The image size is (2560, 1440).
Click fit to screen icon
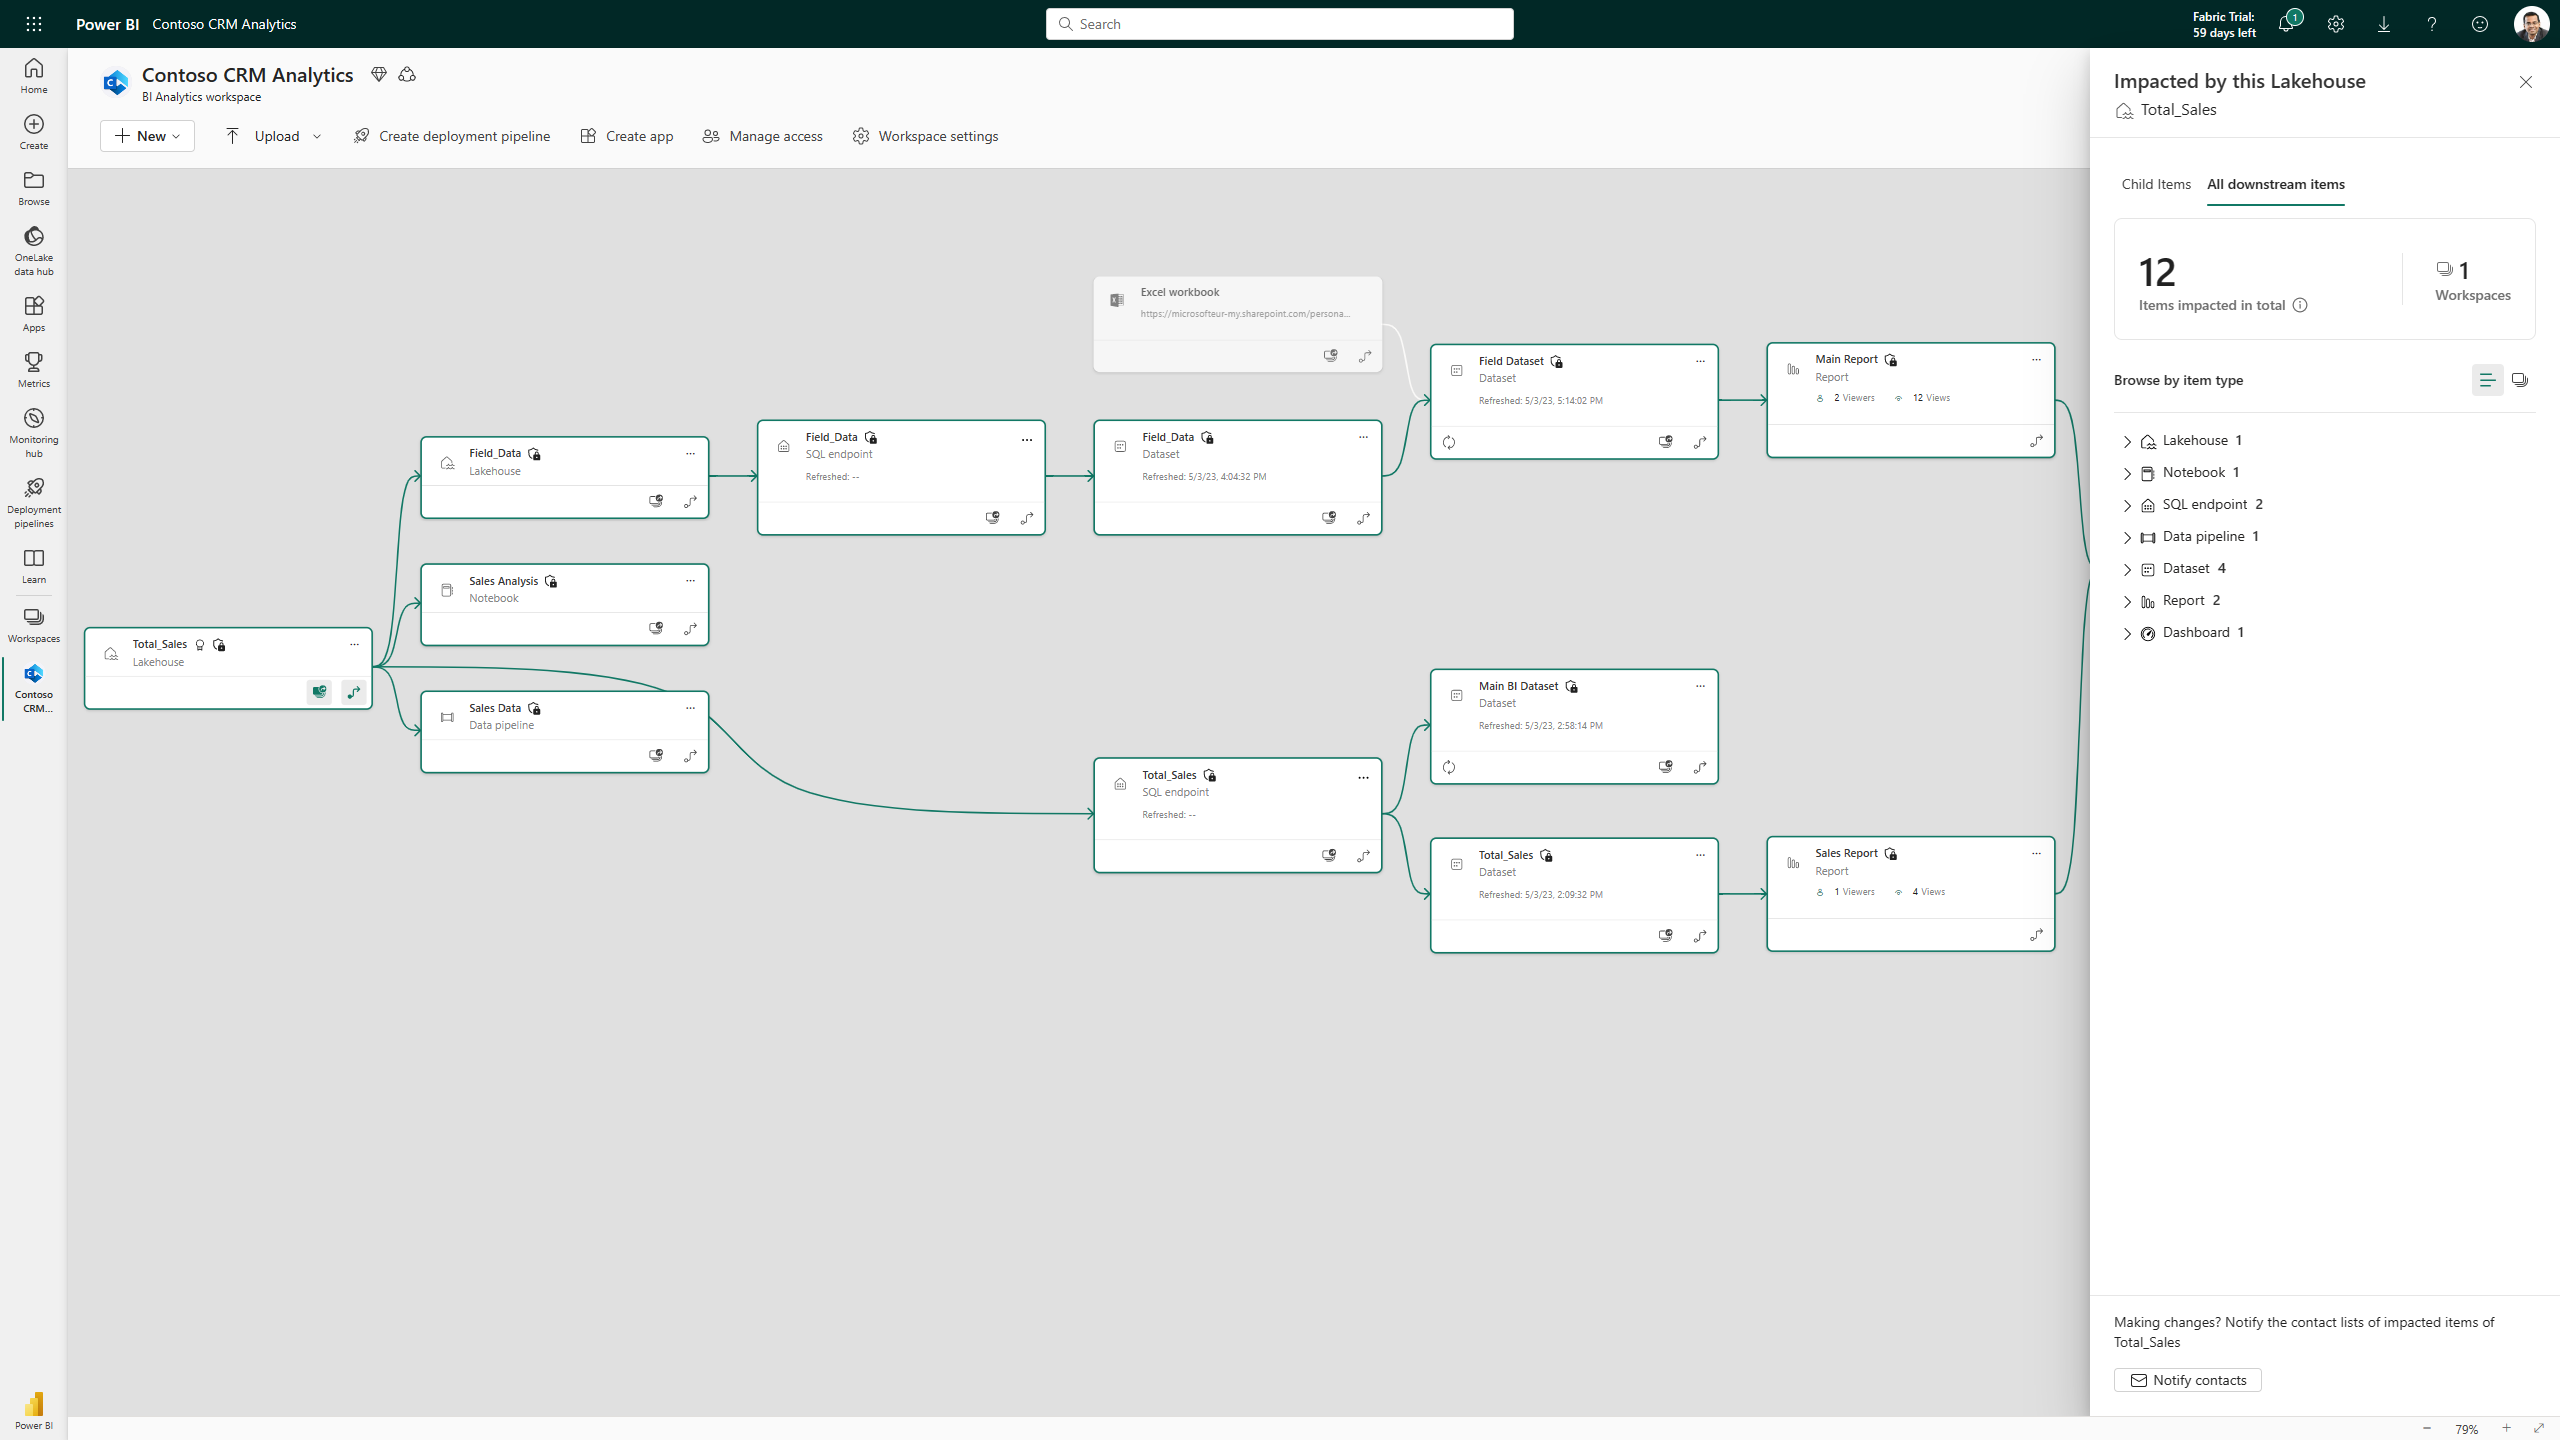pyautogui.click(x=2539, y=1428)
